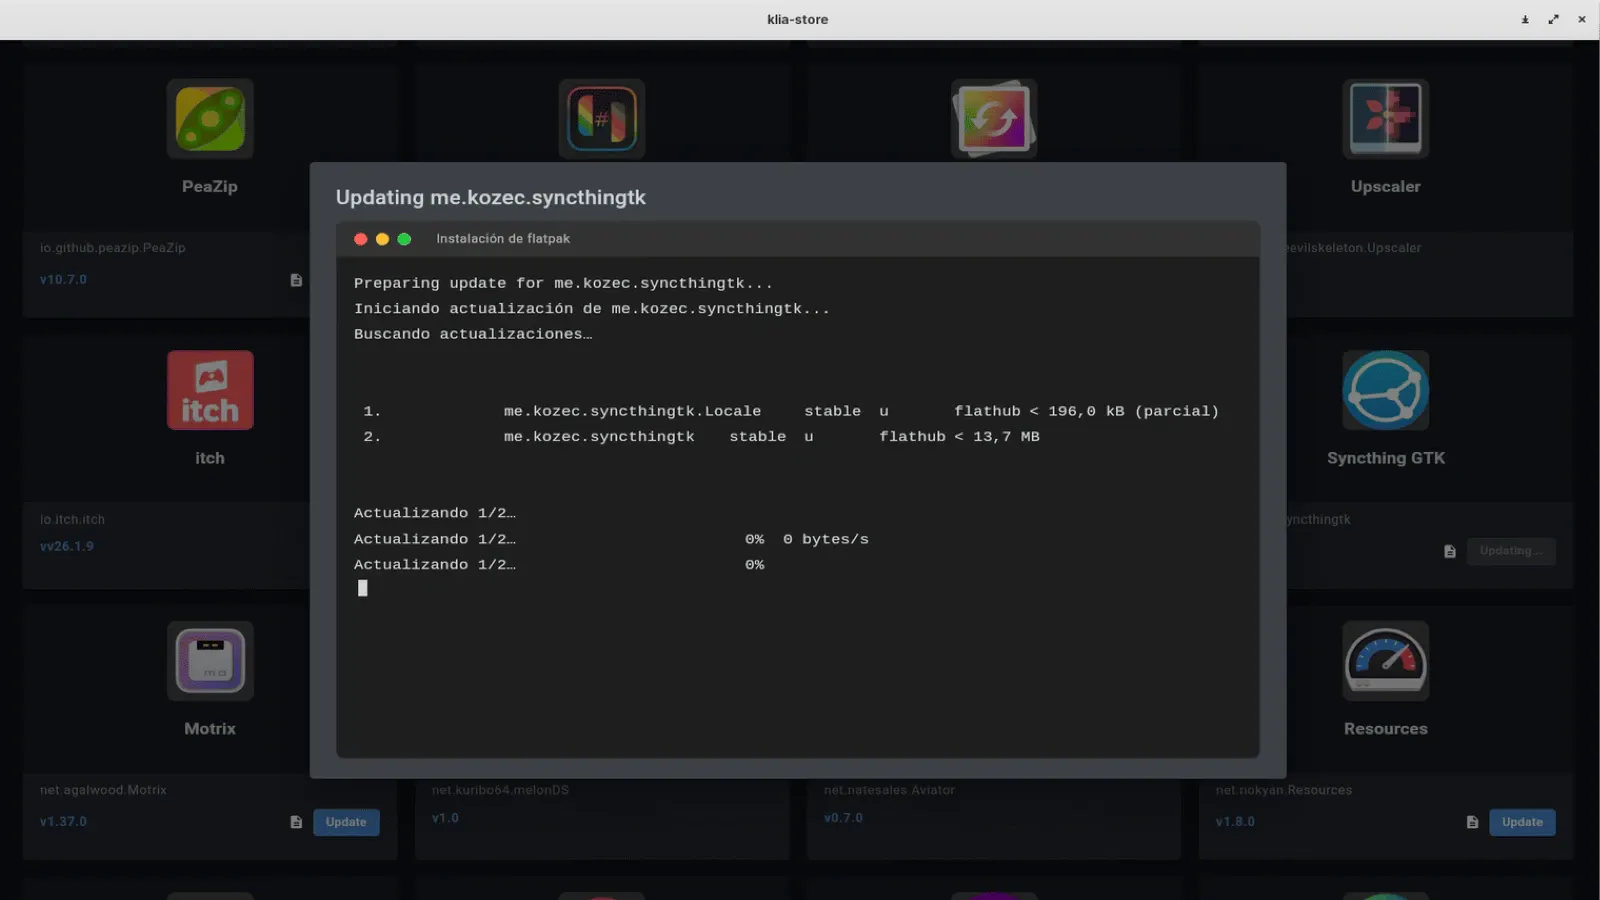Click the '196,0 kB (parcial)' download size
The width and height of the screenshot is (1600, 900).
tap(1133, 412)
